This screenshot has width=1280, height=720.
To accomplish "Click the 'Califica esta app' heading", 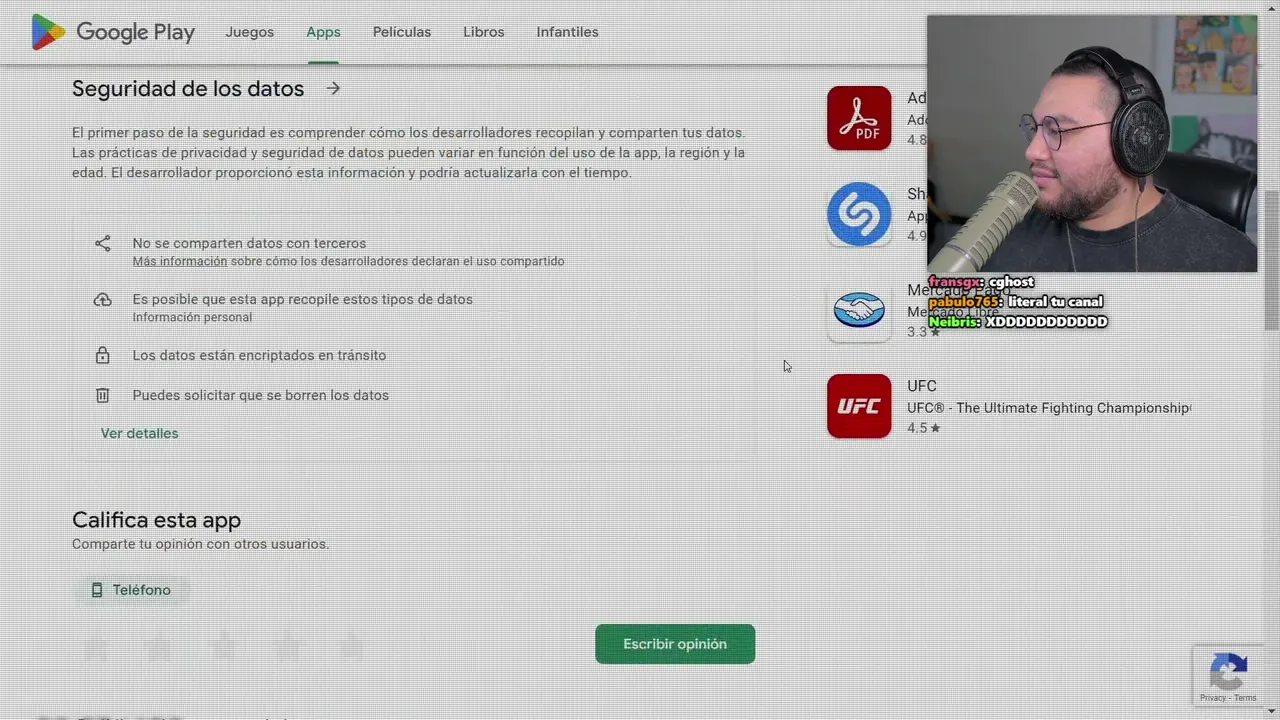I will [156, 520].
